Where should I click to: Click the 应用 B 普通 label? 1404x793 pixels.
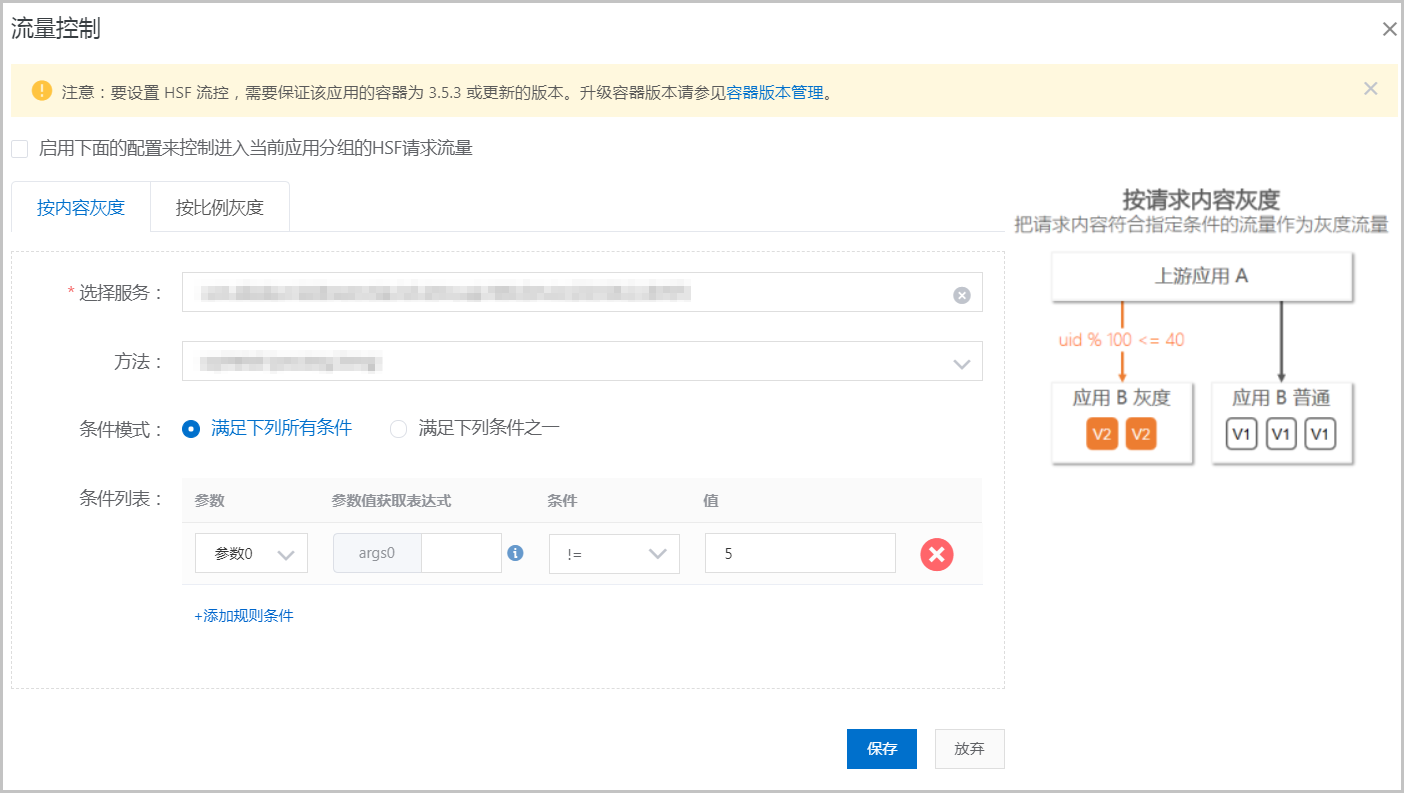pyautogui.click(x=1281, y=398)
